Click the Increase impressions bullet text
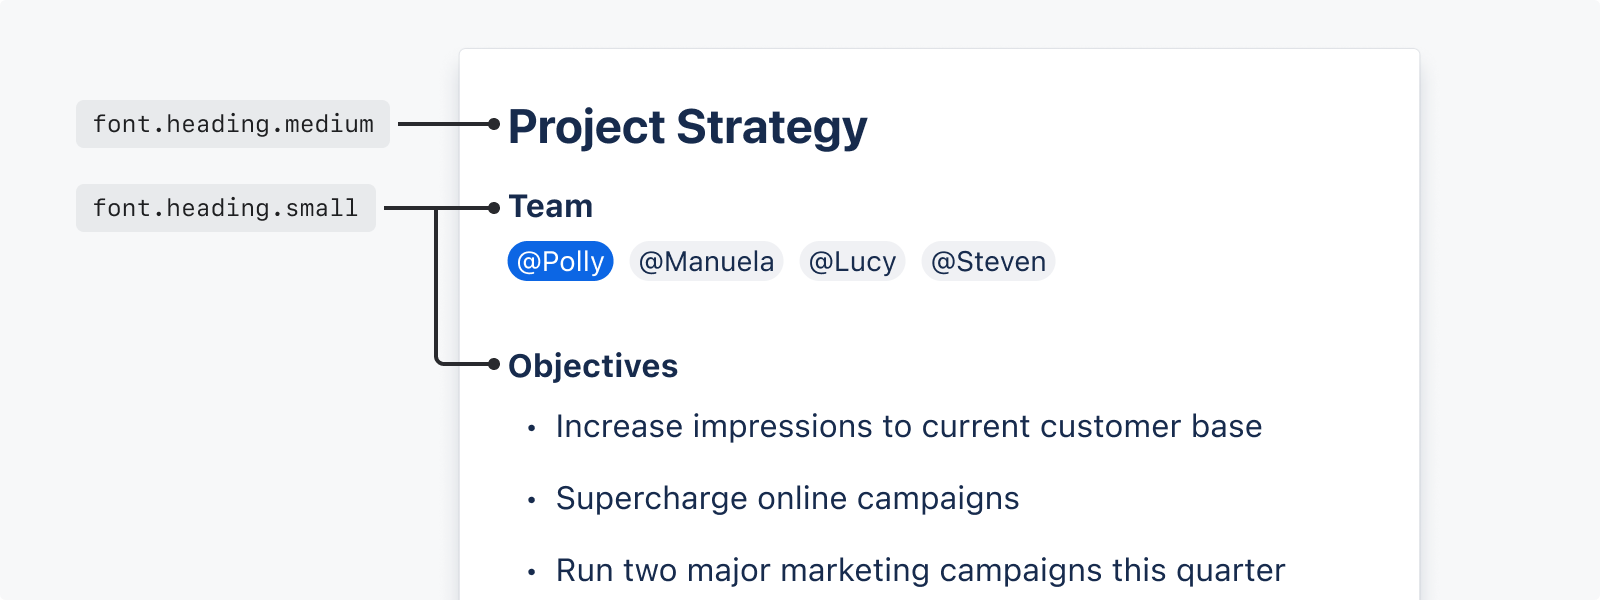Image resolution: width=1600 pixels, height=600 pixels. 909,426
